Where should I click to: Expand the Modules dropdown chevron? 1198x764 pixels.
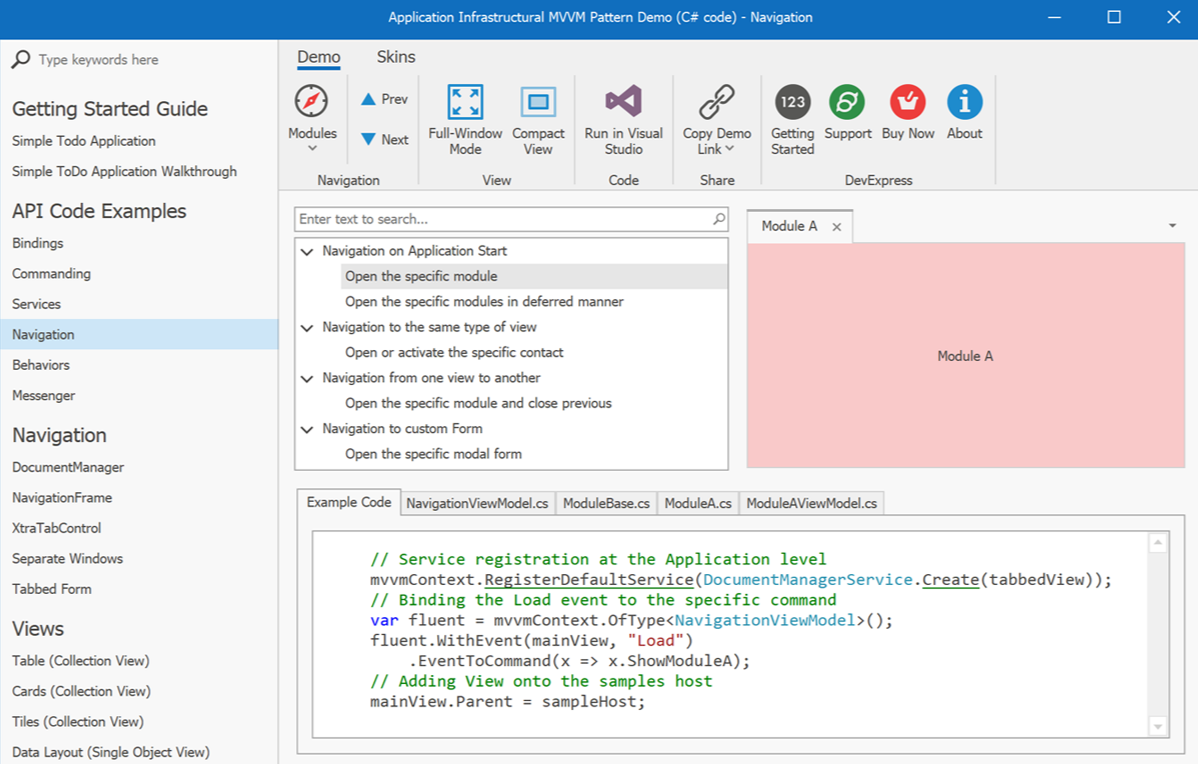pos(312,148)
